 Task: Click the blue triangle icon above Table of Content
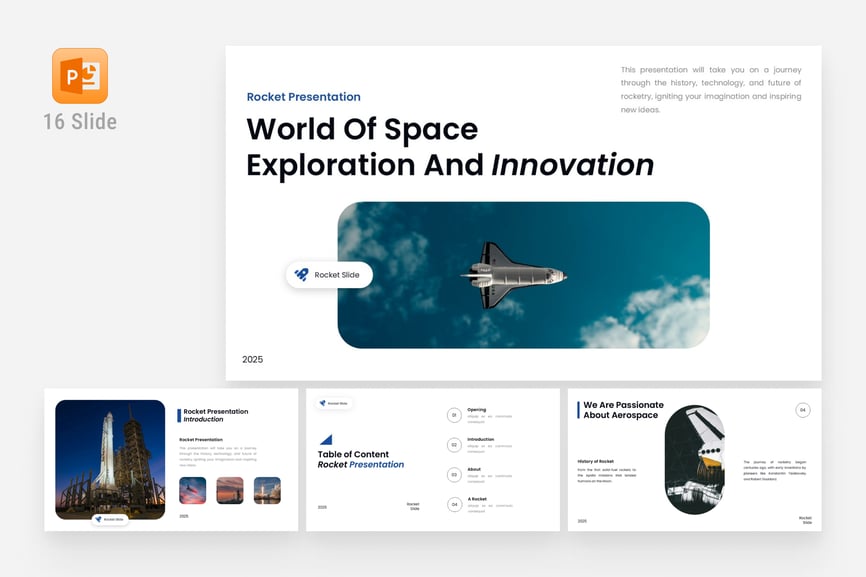click(325, 439)
